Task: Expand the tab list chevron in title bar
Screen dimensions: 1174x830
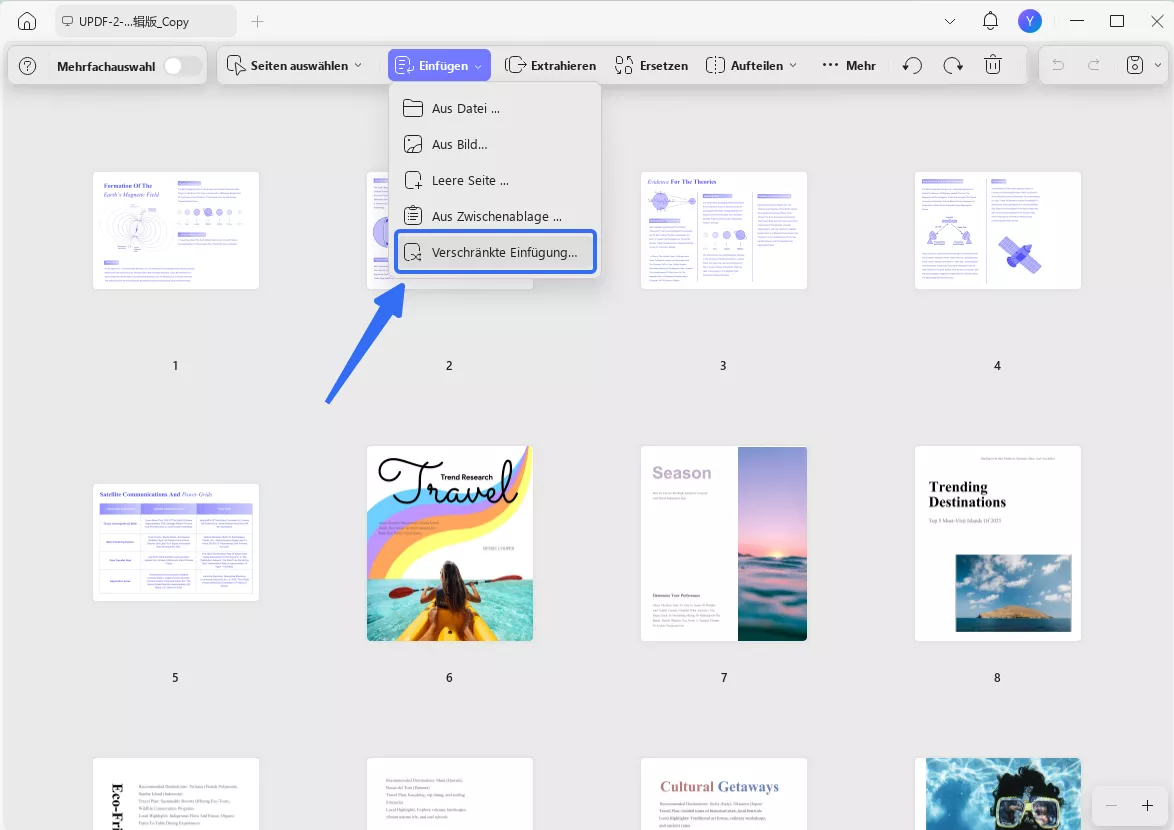Action: click(x=949, y=22)
